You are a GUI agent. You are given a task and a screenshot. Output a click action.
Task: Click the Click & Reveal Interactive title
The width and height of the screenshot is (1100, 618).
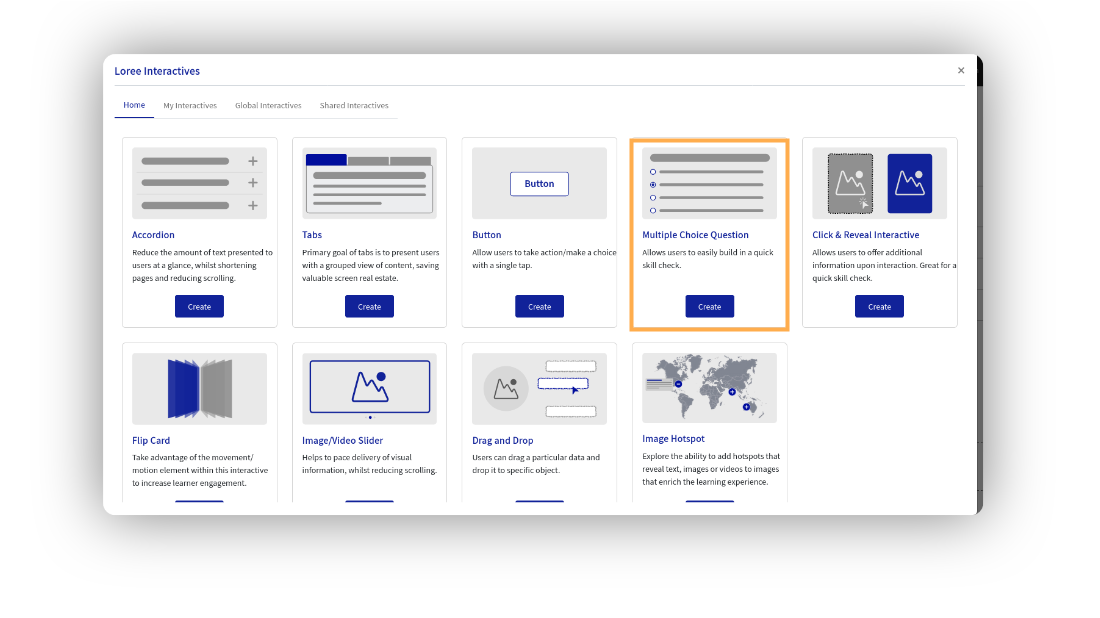[866, 235]
